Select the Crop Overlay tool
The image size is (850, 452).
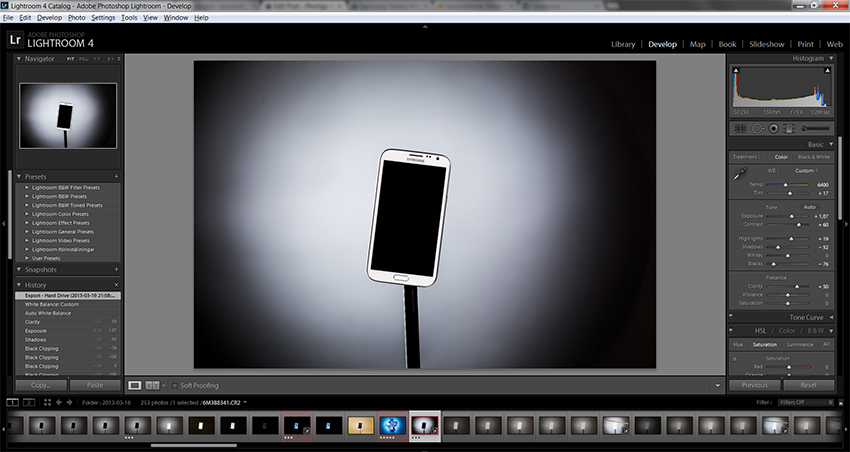[740, 128]
